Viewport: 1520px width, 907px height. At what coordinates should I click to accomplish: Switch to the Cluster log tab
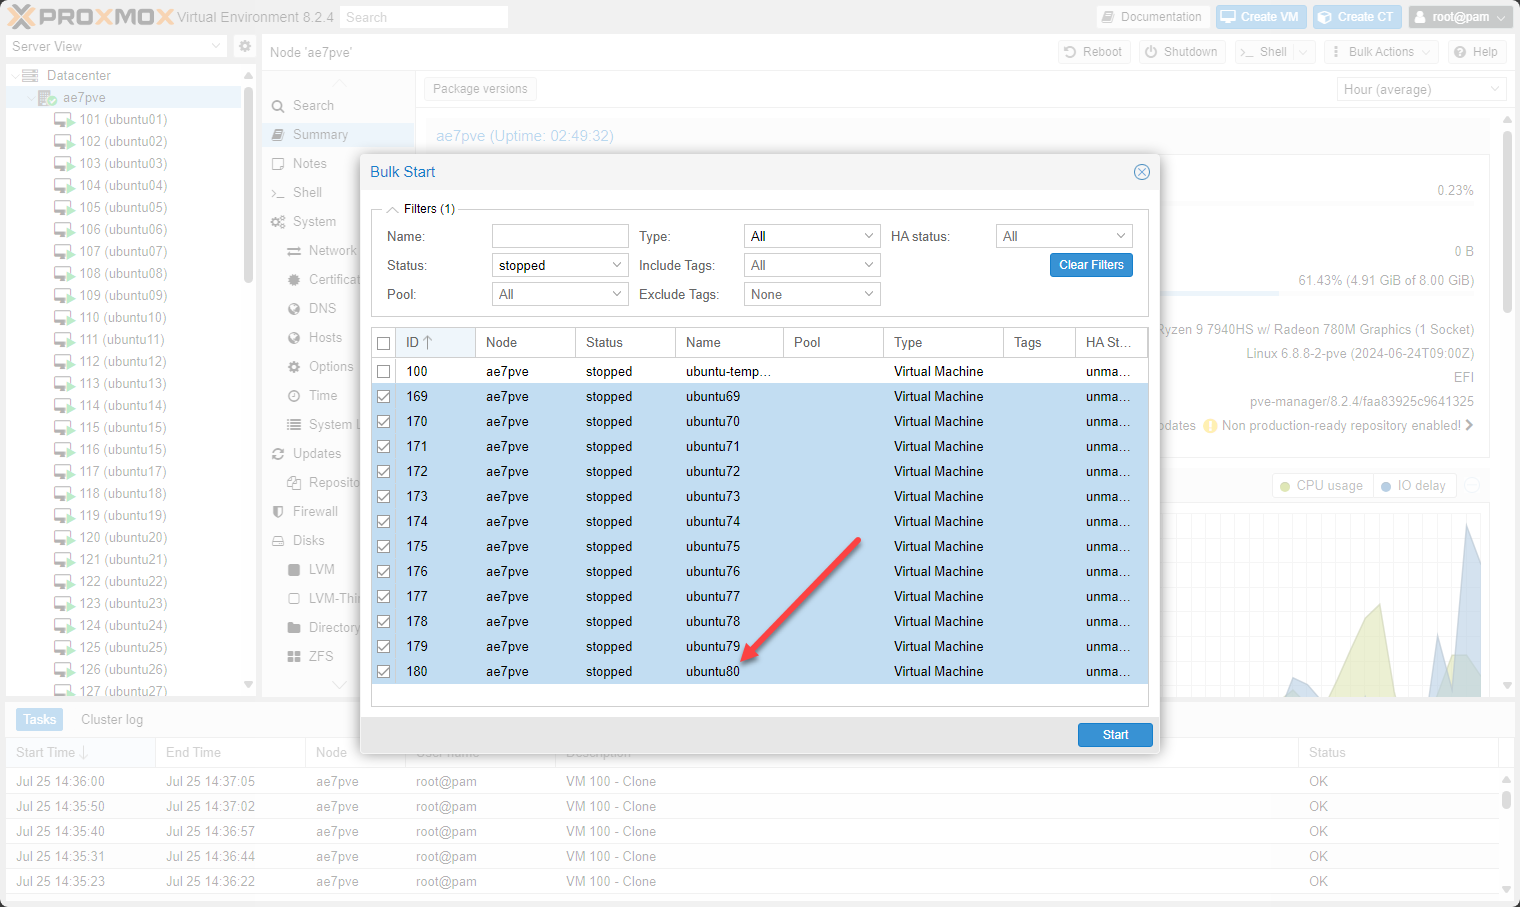tap(112, 719)
